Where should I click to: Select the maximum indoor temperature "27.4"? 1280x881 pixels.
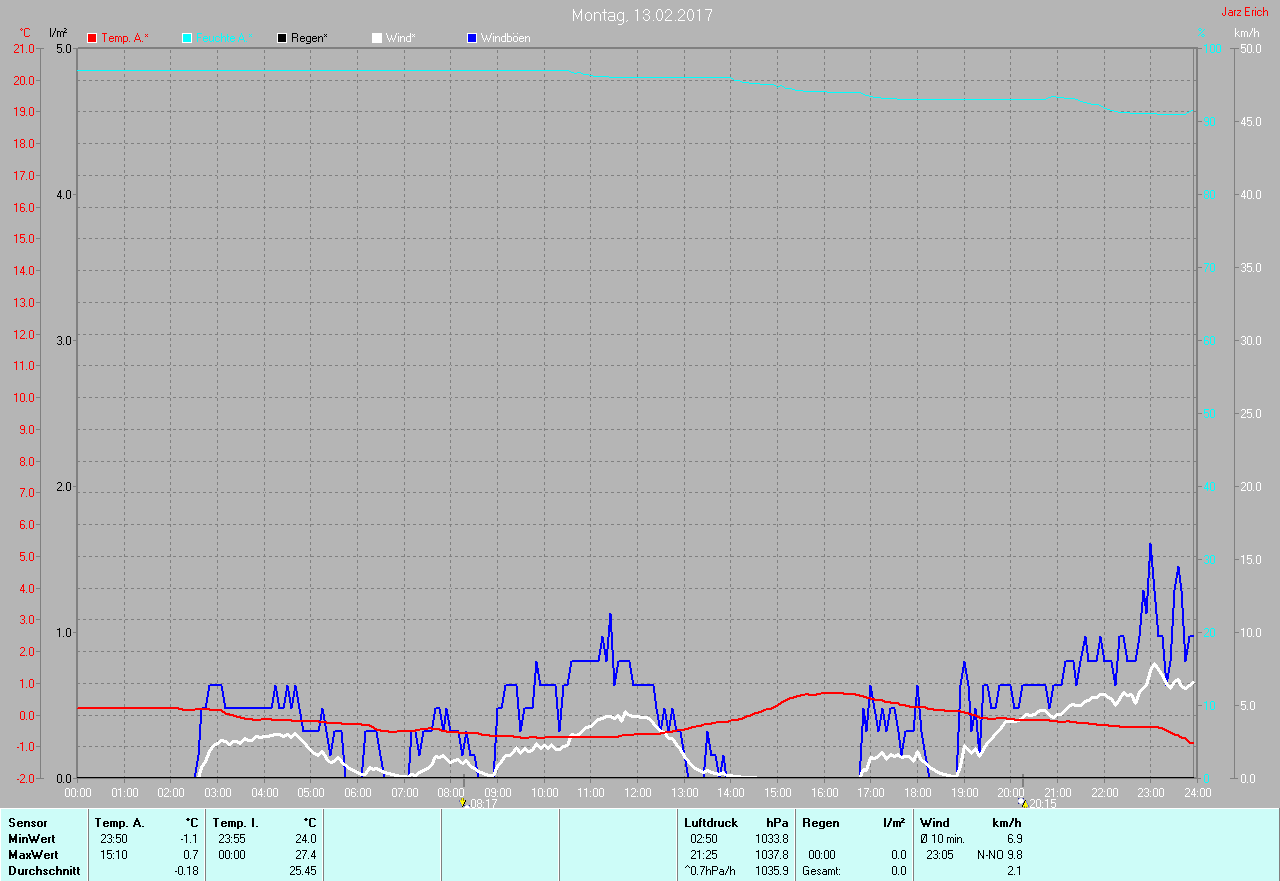pyautogui.click(x=306, y=855)
